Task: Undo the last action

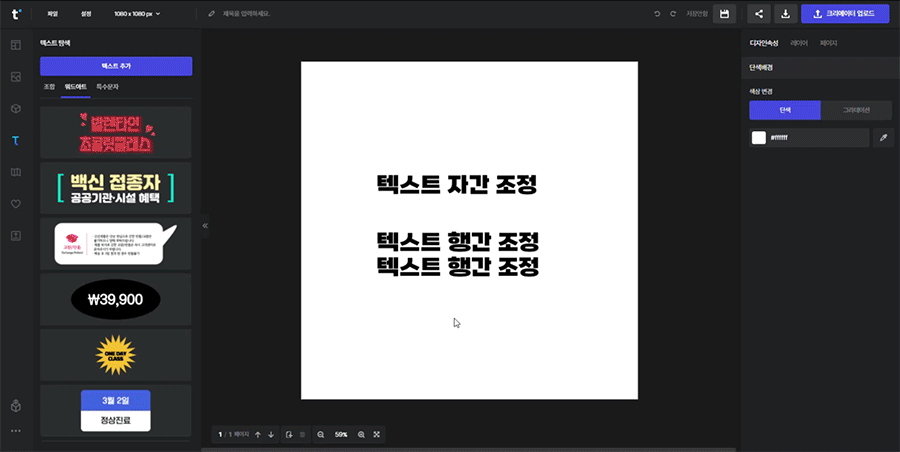Action: (657, 14)
